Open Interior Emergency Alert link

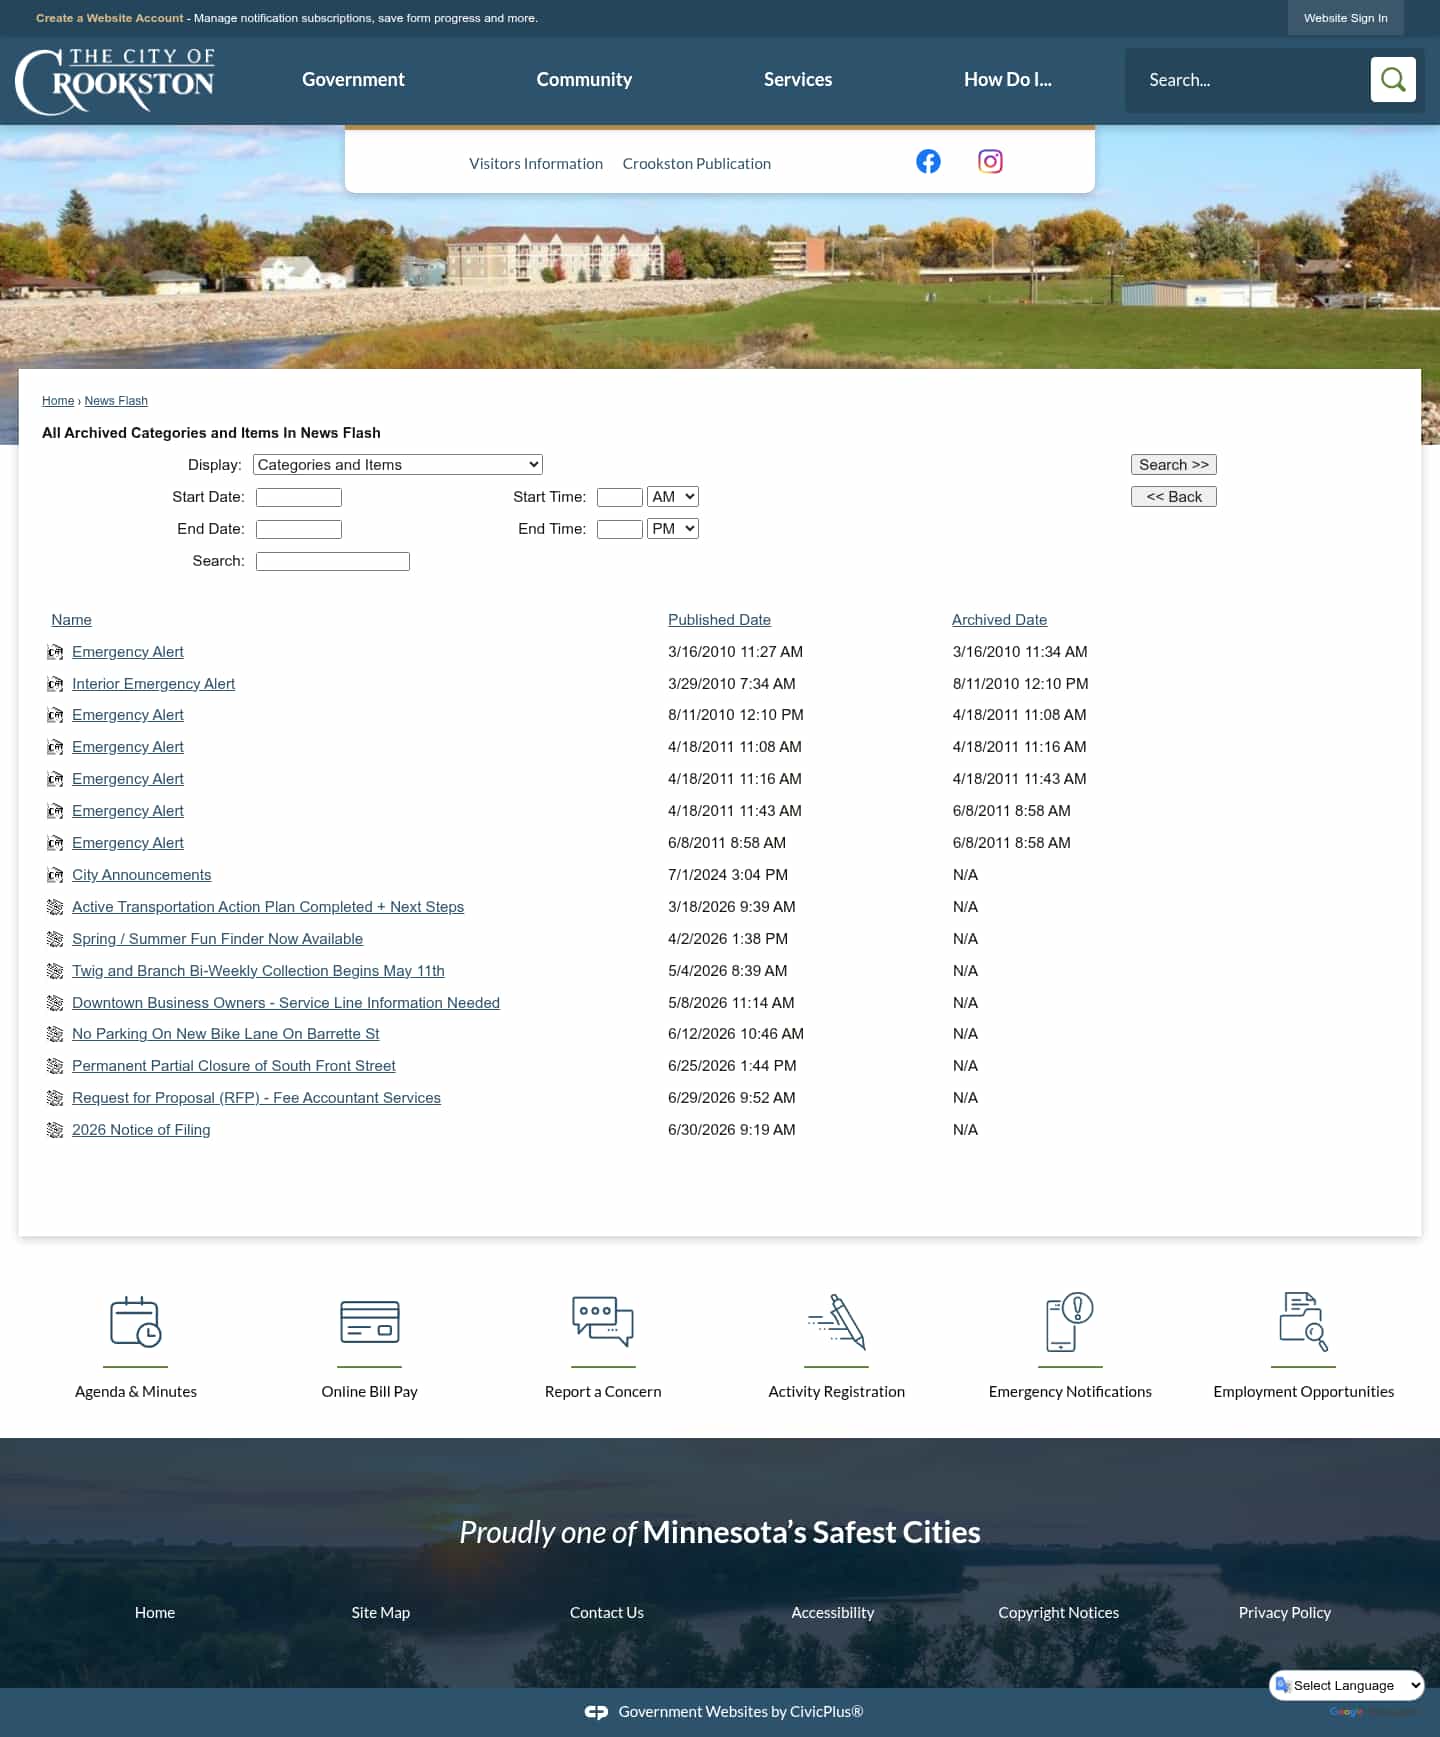point(153,684)
